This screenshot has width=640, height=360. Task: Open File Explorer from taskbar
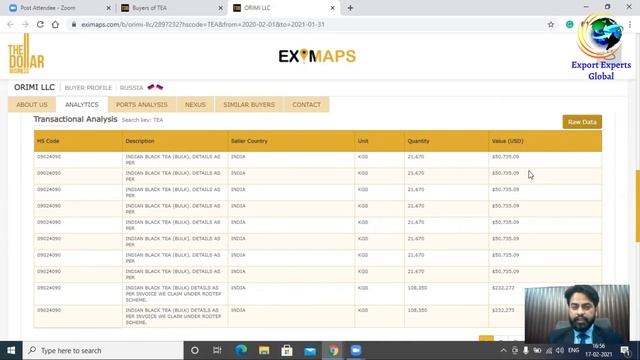point(264,350)
